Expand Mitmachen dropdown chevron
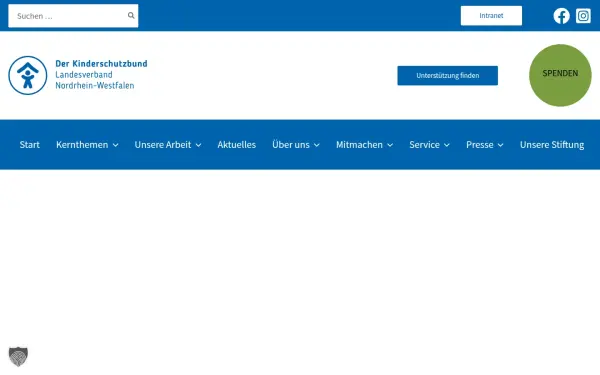The height and width of the screenshot is (375, 600). coord(390,145)
